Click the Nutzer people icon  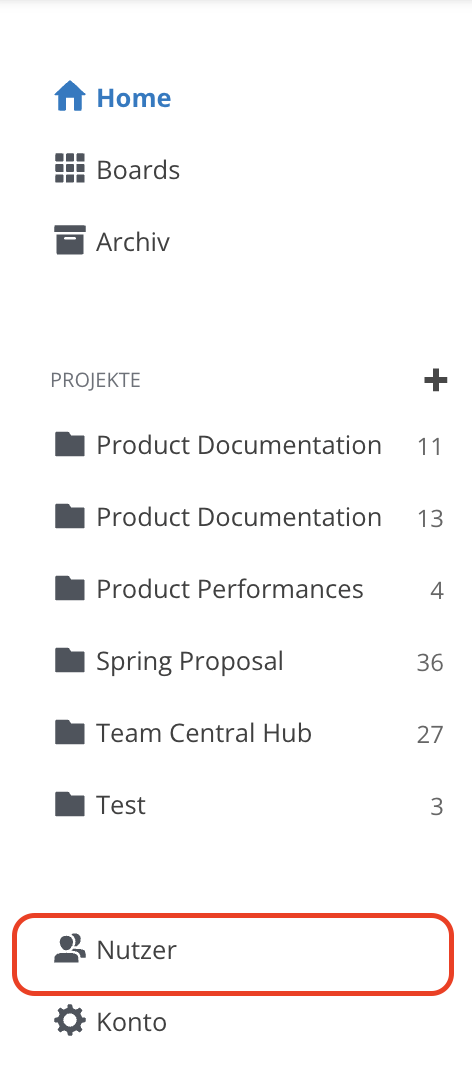pyautogui.click(x=69, y=949)
